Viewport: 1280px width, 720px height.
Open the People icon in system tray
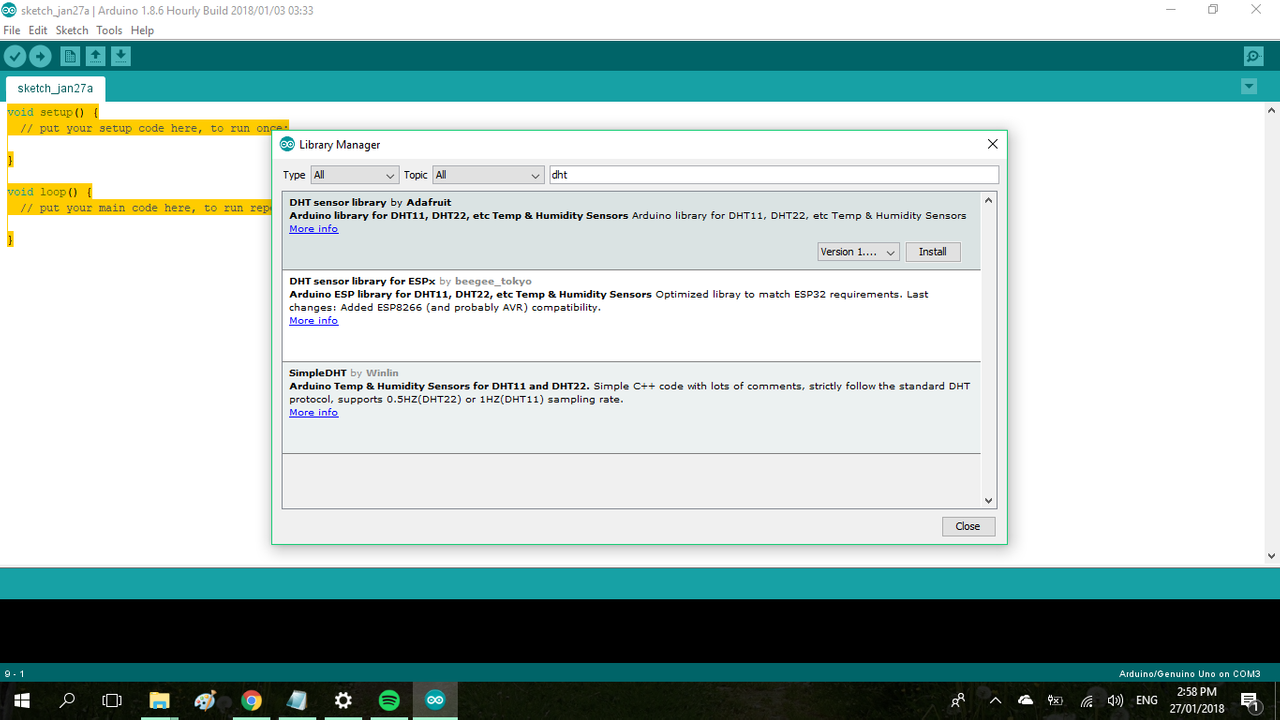point(958,701)
